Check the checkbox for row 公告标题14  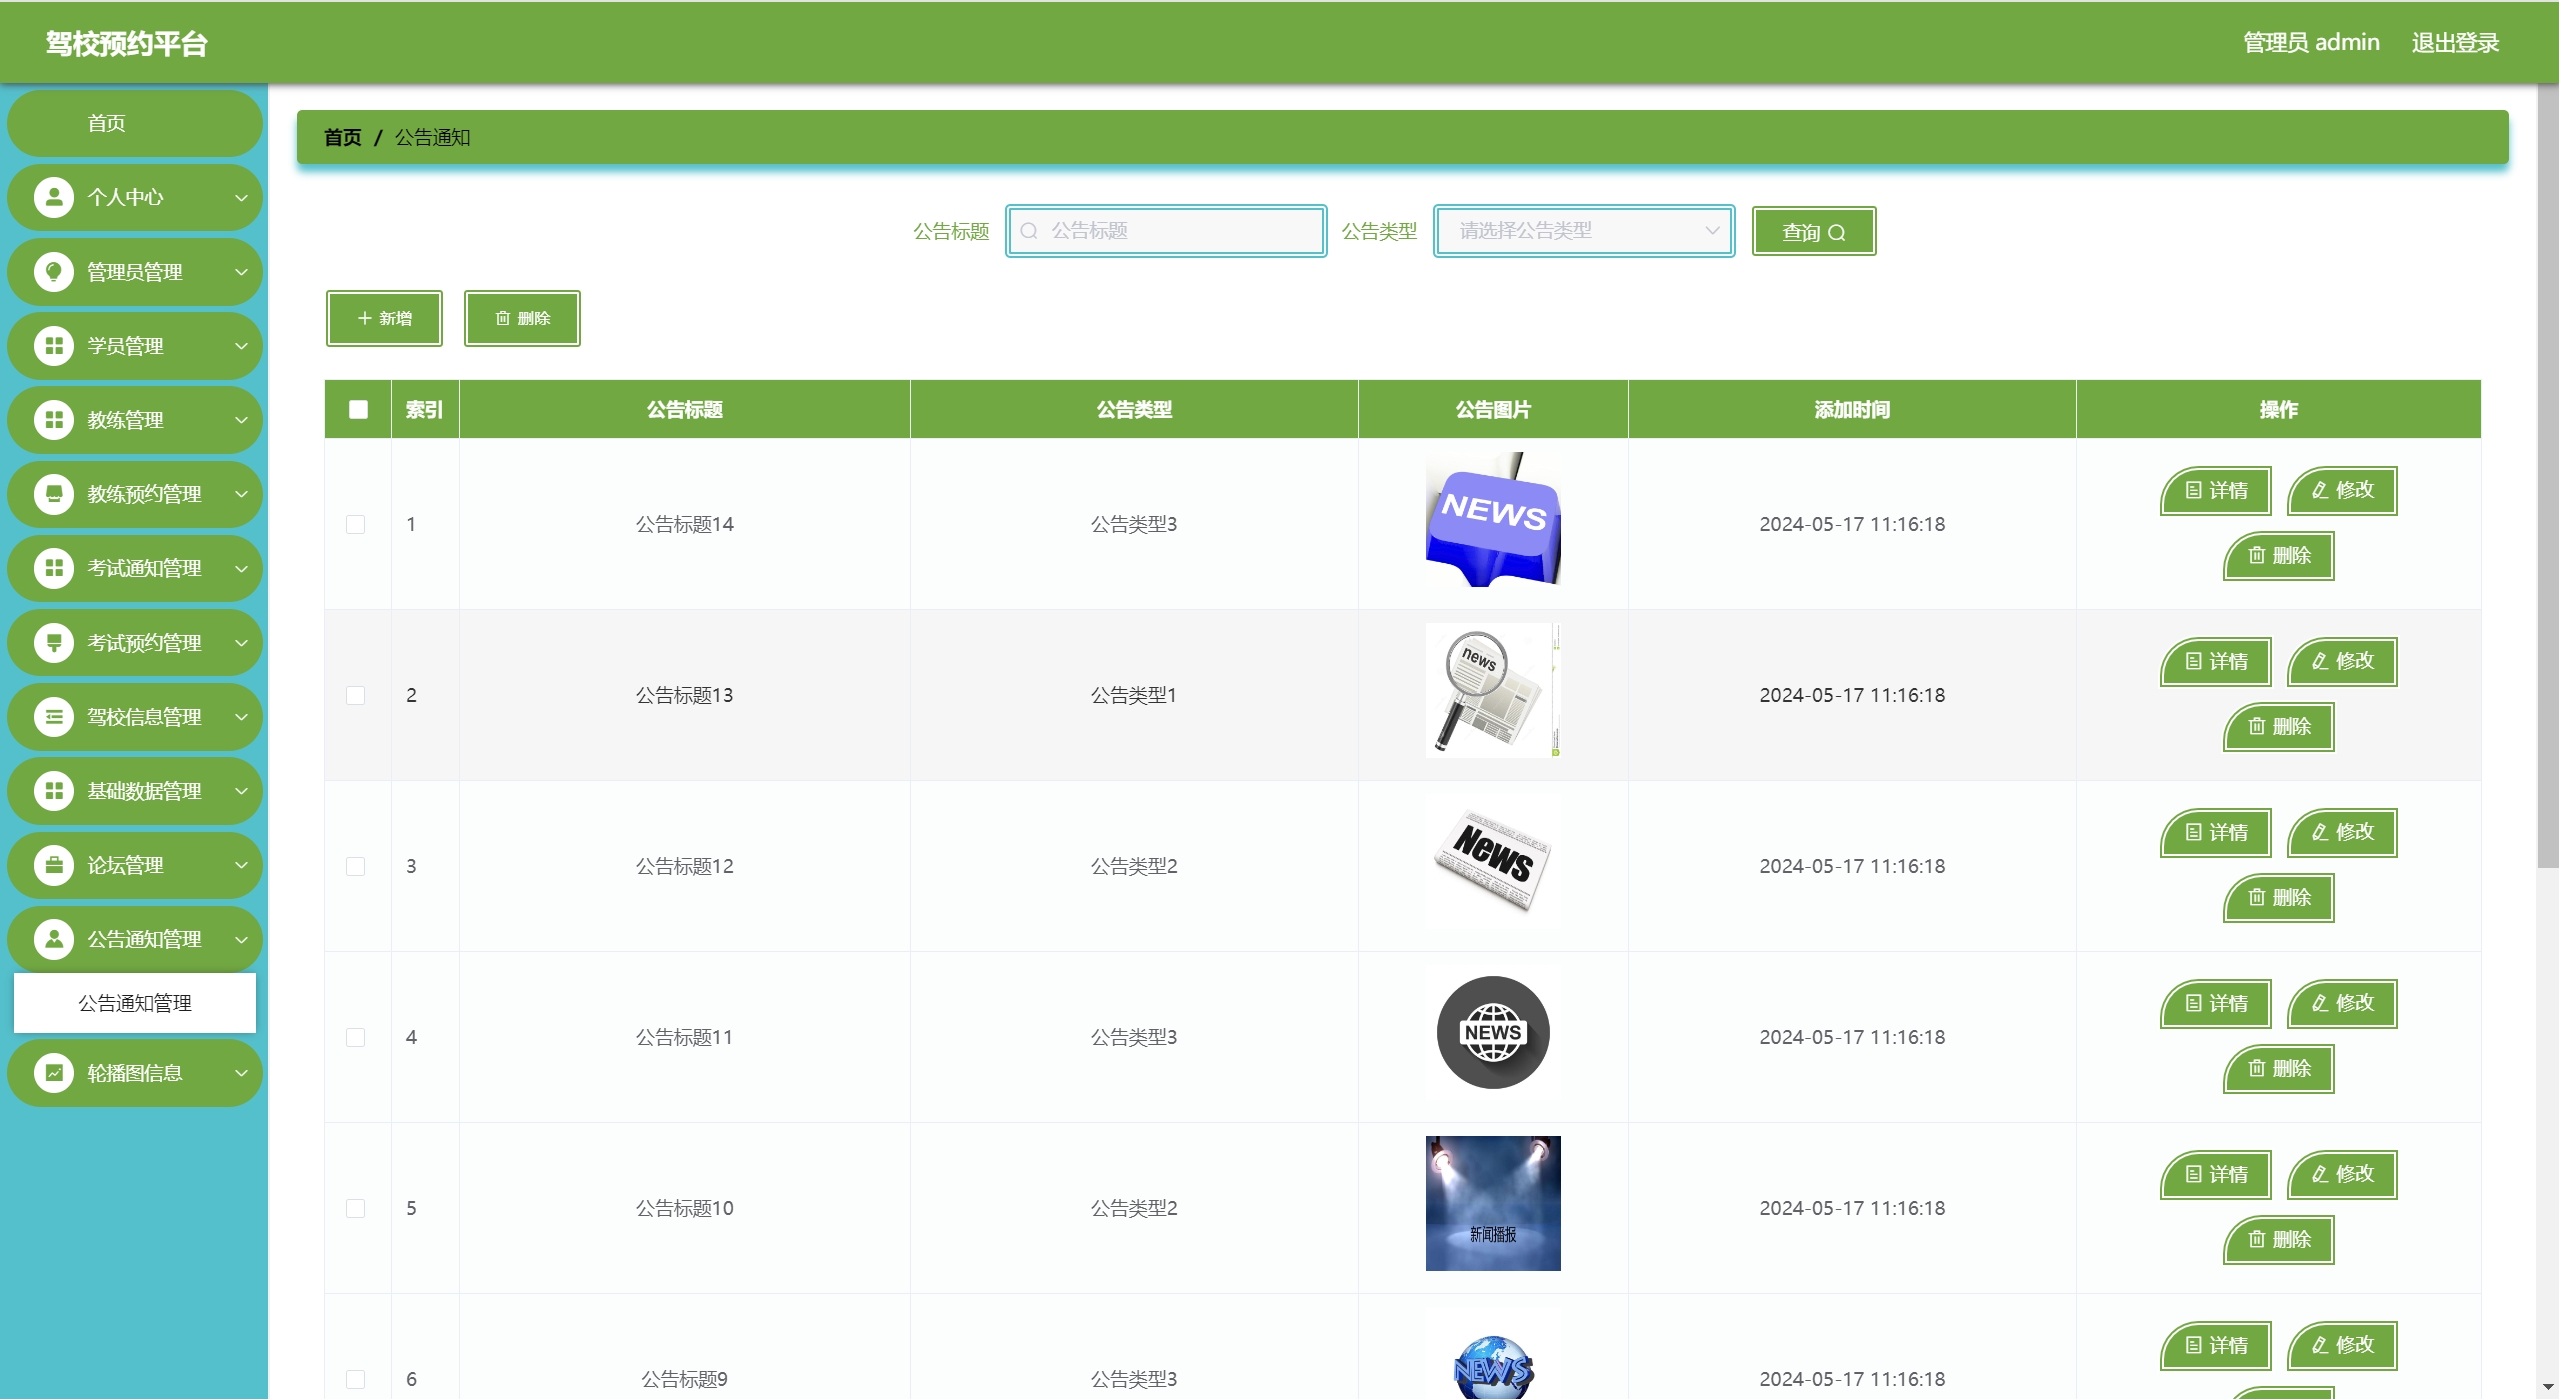pos(355,524)
